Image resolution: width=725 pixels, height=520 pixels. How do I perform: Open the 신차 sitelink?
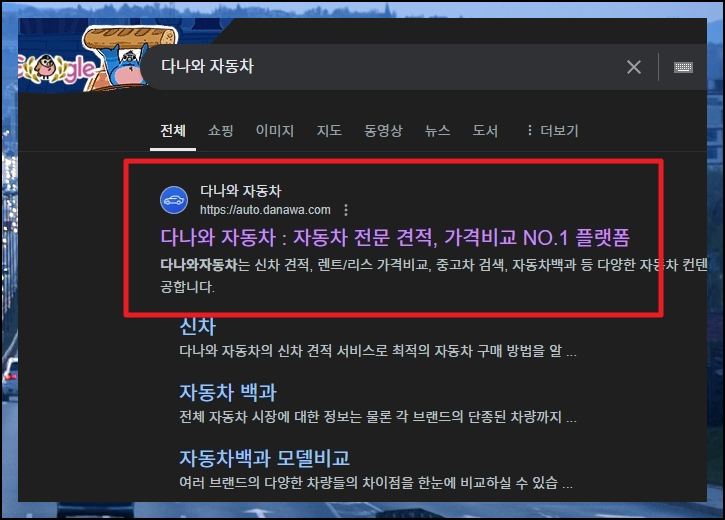tap(197, 327)
